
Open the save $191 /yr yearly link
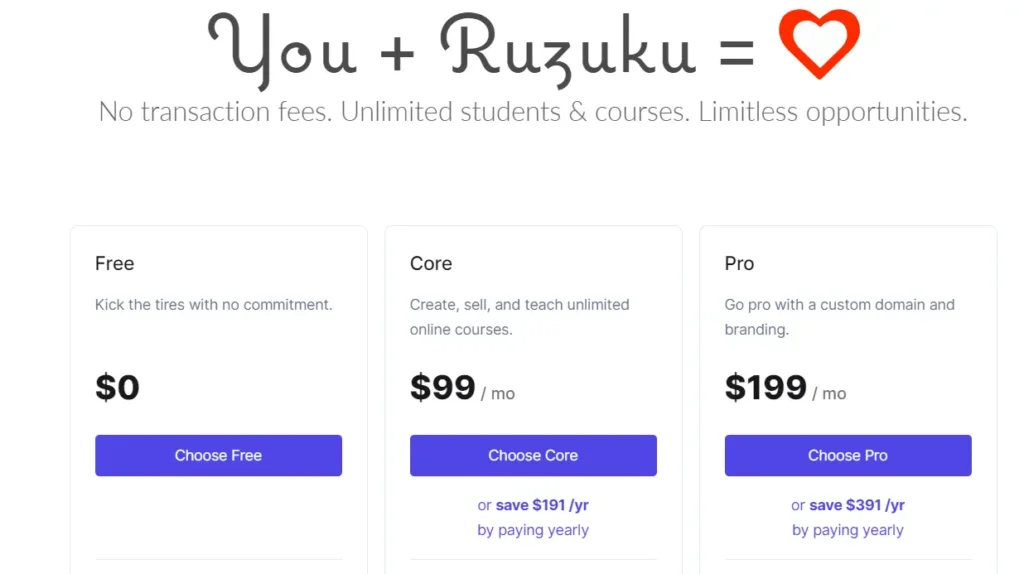pyautogui.click(x=542, y=505)
